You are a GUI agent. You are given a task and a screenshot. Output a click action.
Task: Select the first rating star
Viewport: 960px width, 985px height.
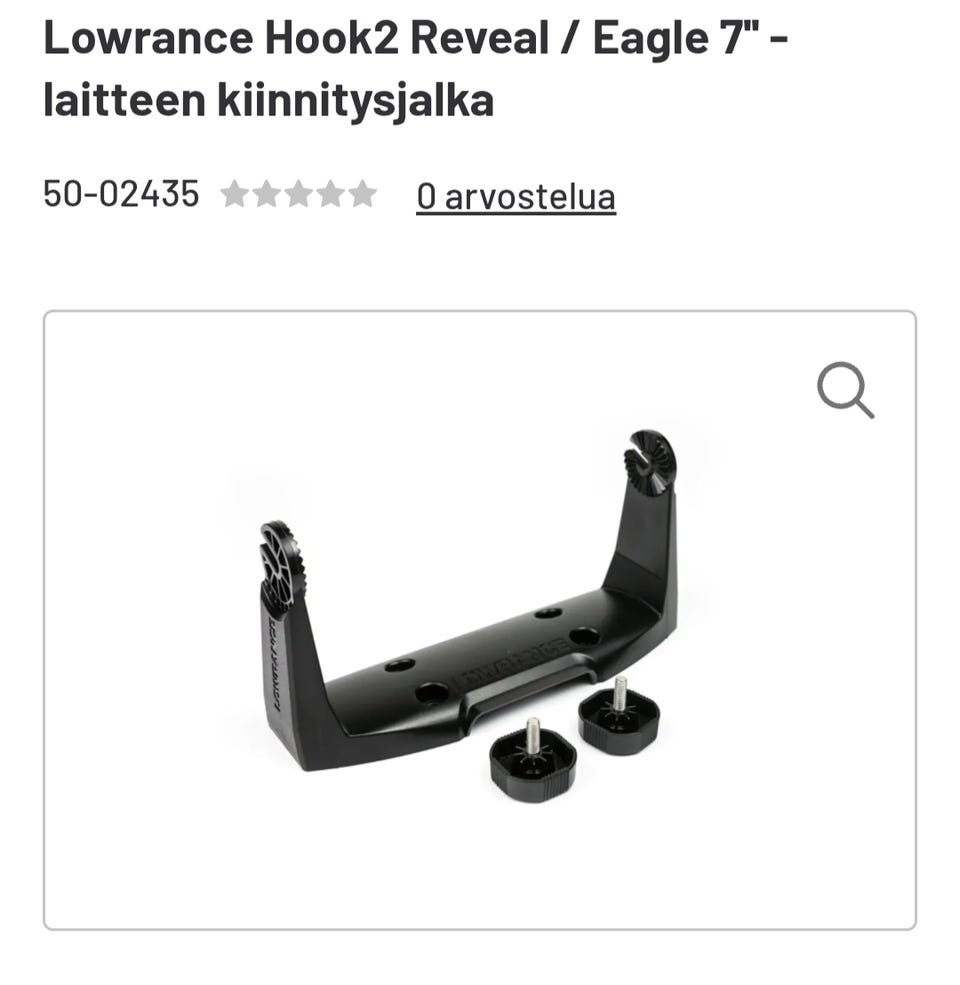click(234, 193)
